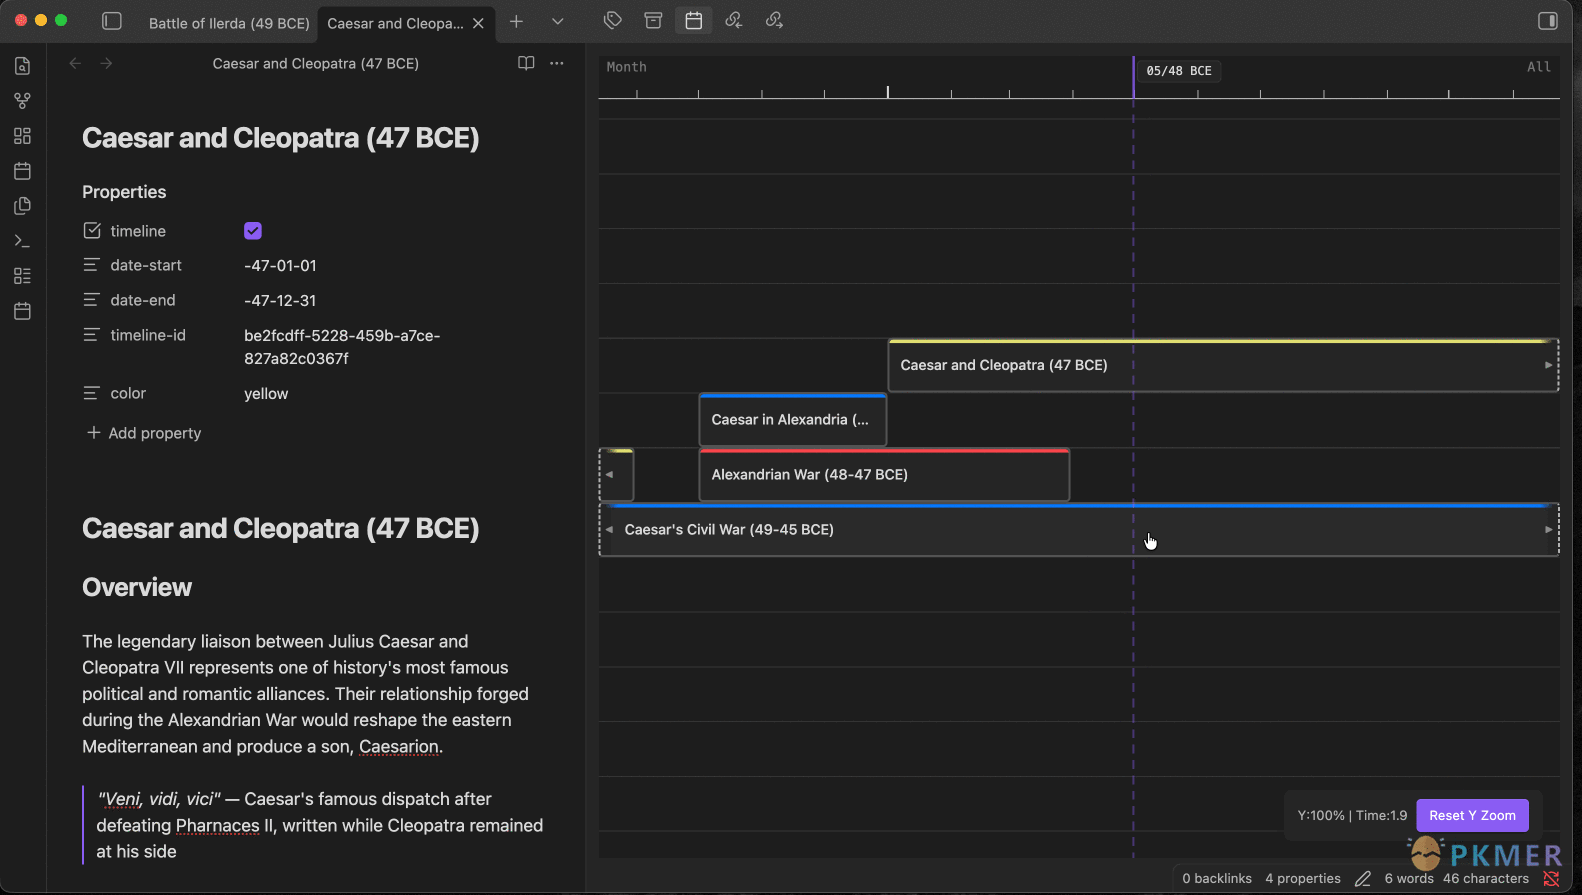Click the color property type icon
Image resolution: width=1582 pixels, height=895 pixels.
coord(92,393)
